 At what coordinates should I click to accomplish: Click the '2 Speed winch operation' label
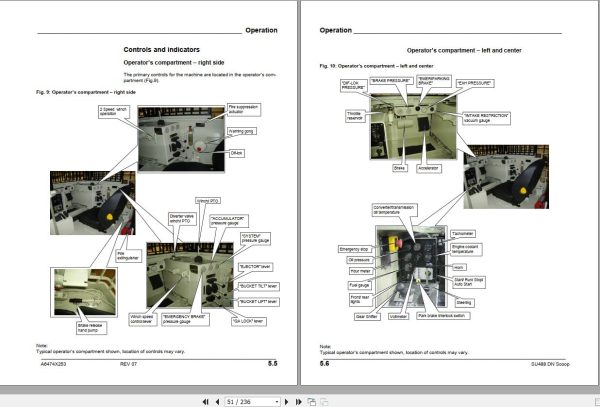tap(114, 112)
